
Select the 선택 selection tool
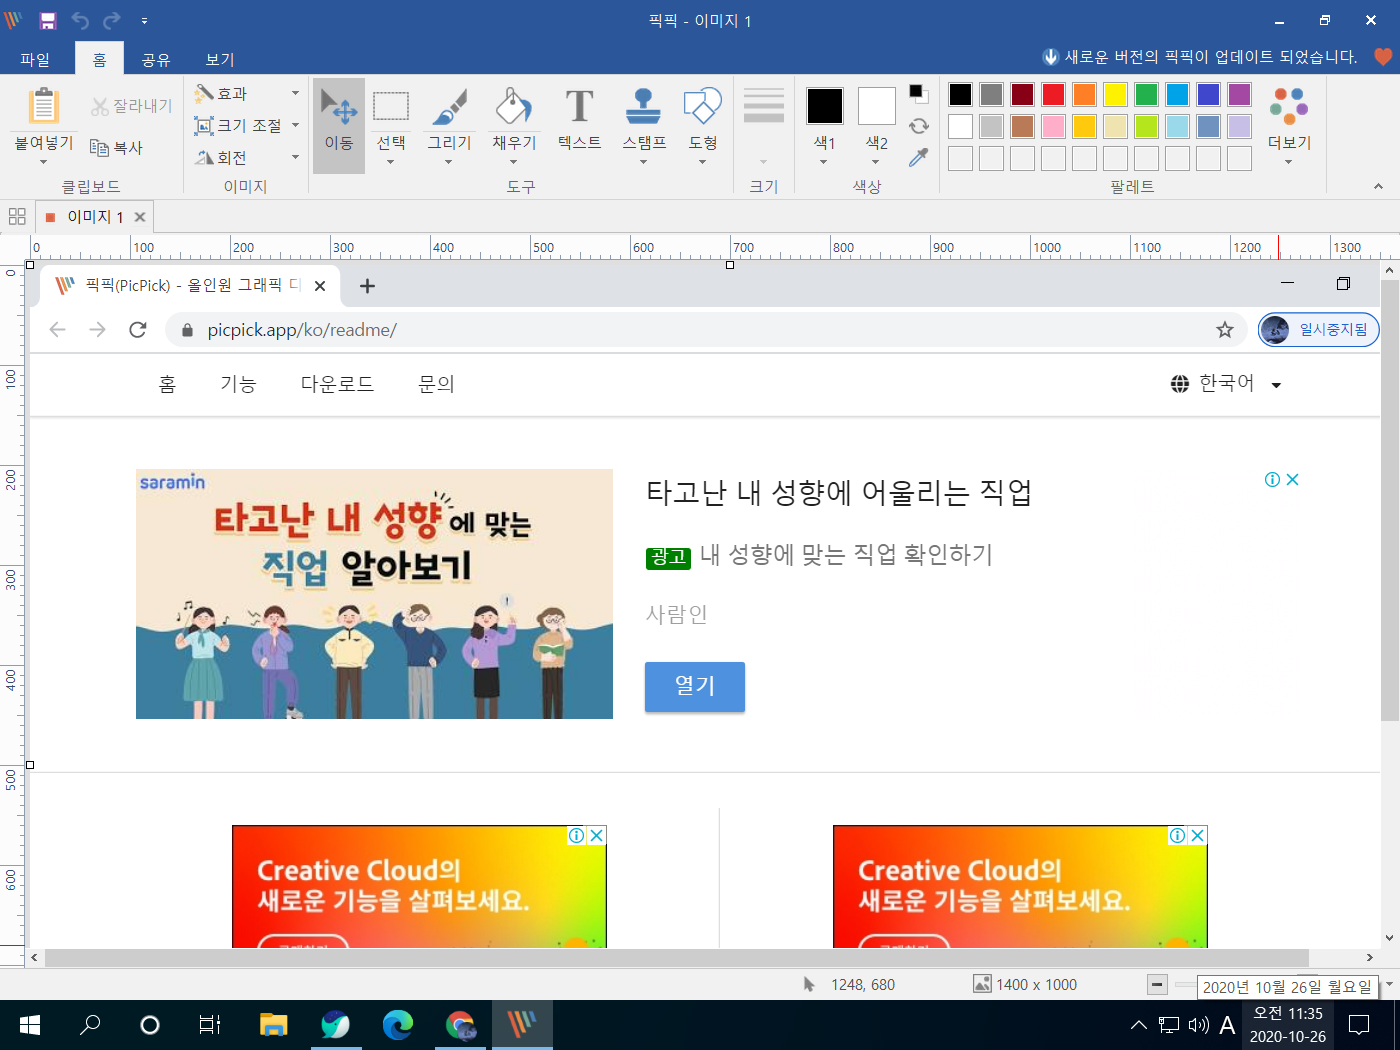[391, 125]
